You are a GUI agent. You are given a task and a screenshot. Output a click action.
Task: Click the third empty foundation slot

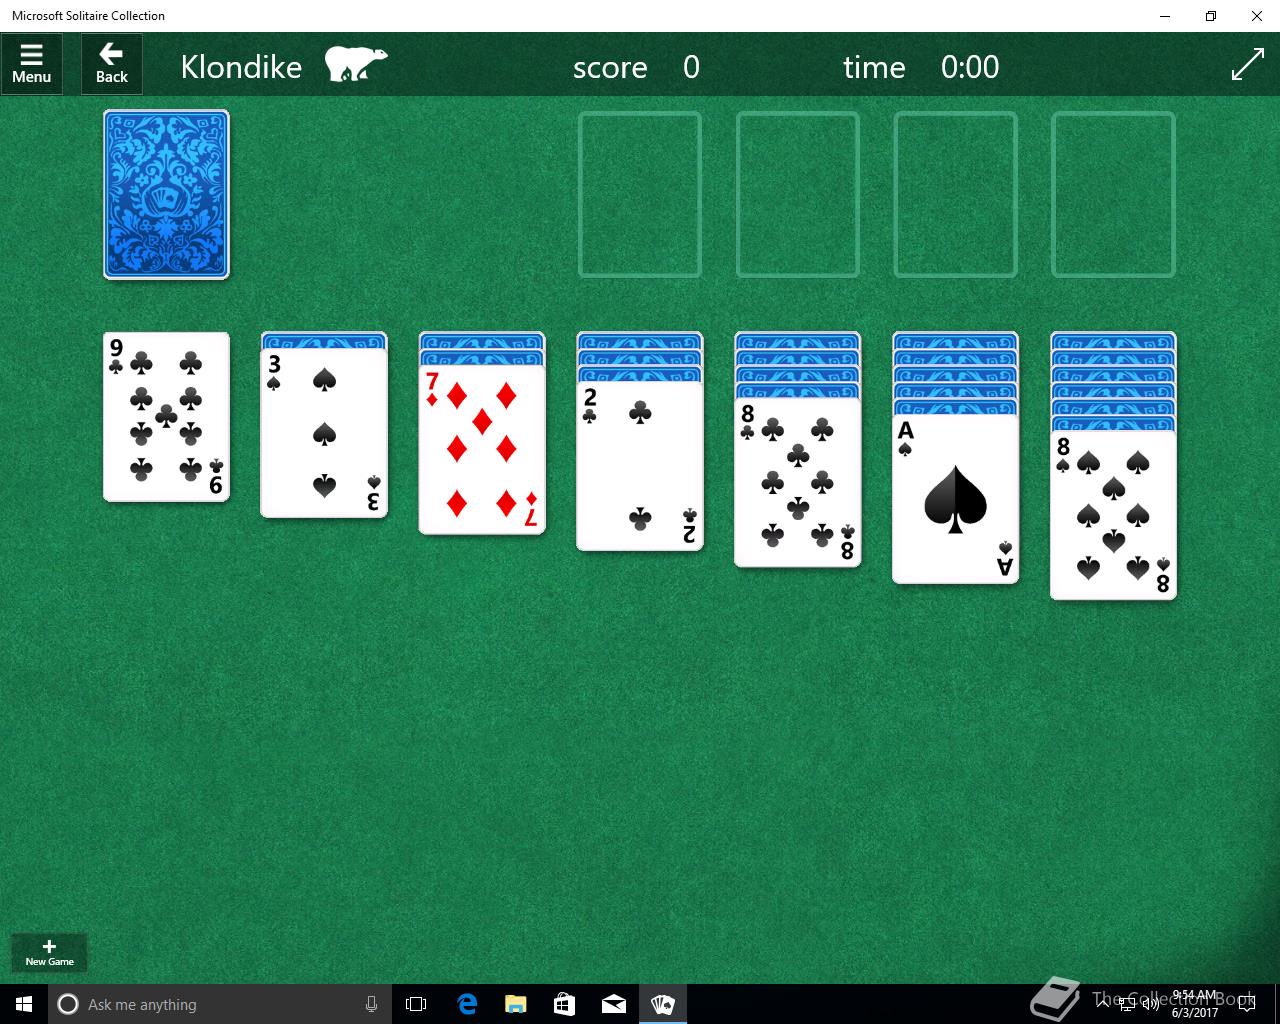pyautogui.click(x=956, y=194)
